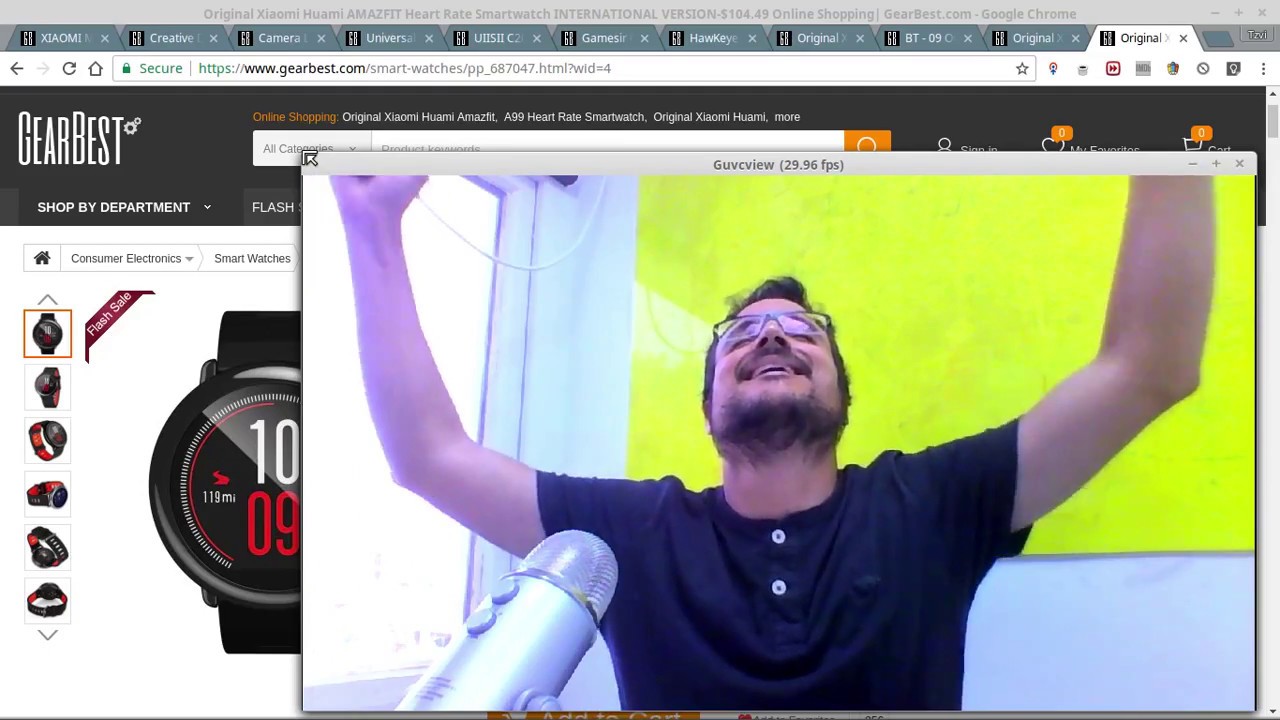Click Original Xiaomi Huami Amazfit link
This screenshot has width=1280, height=720.
419,117
